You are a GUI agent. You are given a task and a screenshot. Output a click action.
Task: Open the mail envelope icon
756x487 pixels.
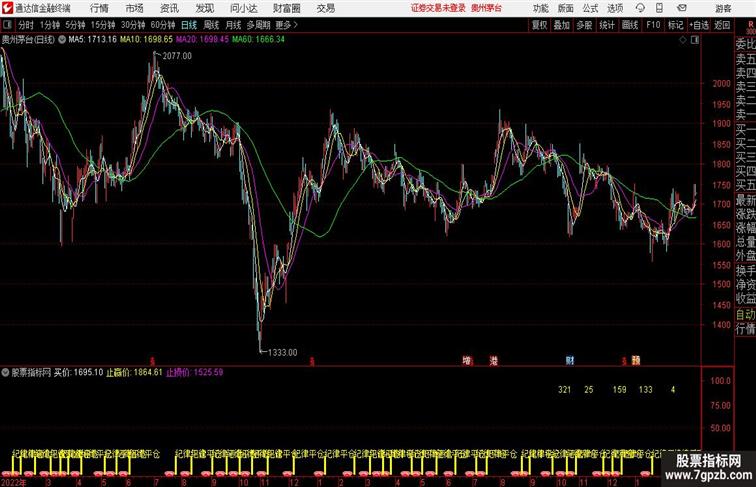click(682, 8)
